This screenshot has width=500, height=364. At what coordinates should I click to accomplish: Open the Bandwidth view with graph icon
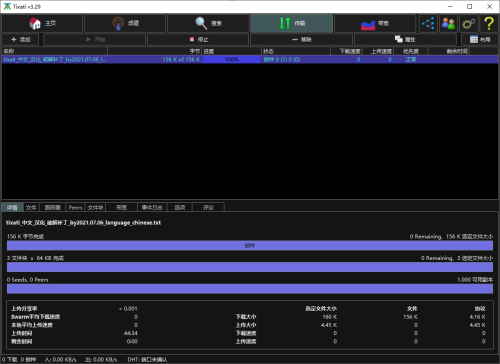pyautogui.click(x=375, y=23)
